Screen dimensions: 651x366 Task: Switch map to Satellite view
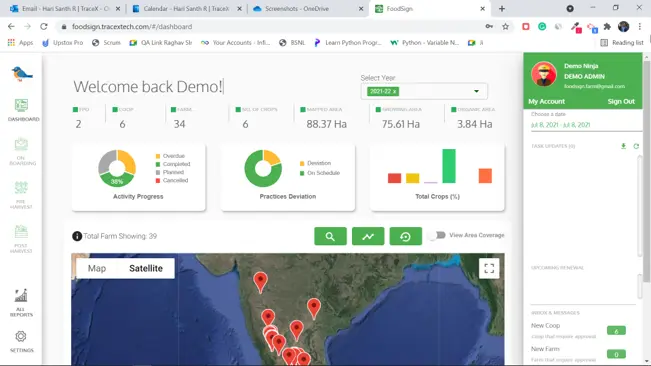click(x=146, y=268)
